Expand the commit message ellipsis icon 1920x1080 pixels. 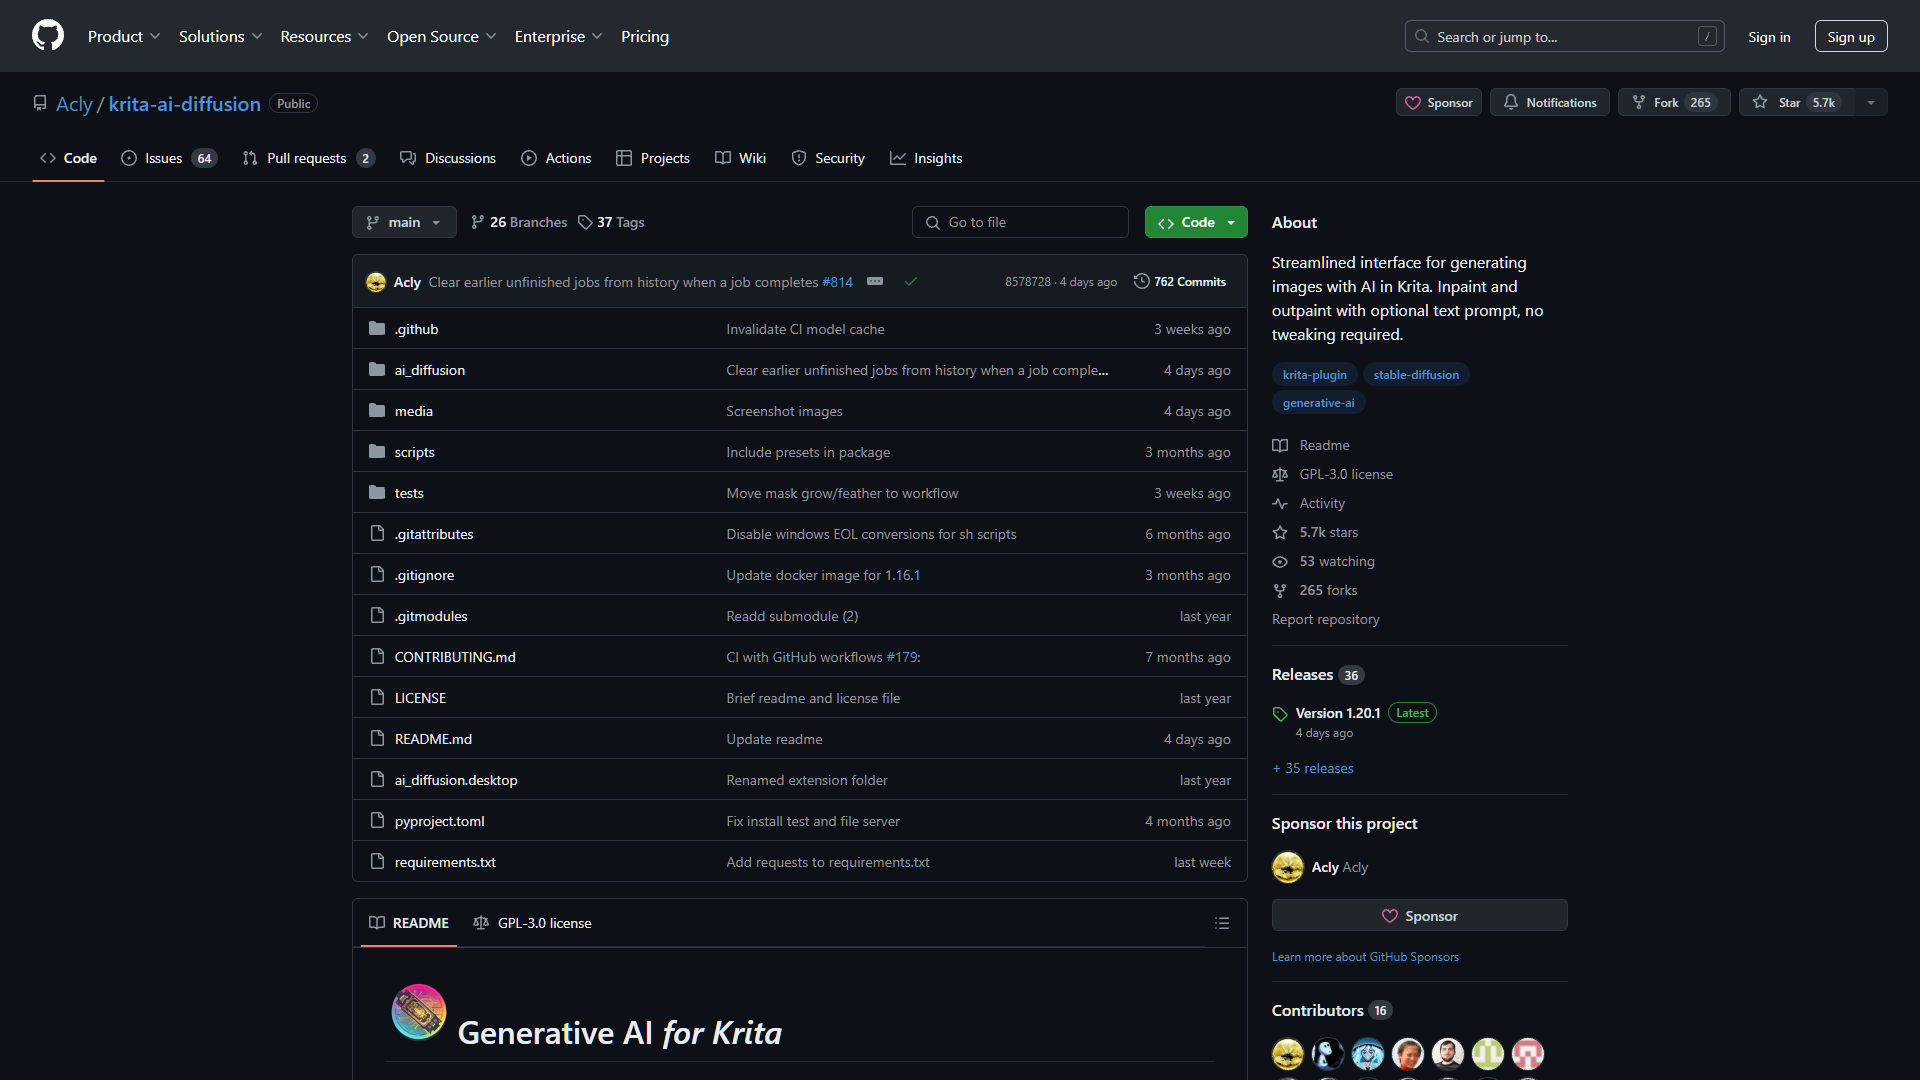click(x=875, y=282)
